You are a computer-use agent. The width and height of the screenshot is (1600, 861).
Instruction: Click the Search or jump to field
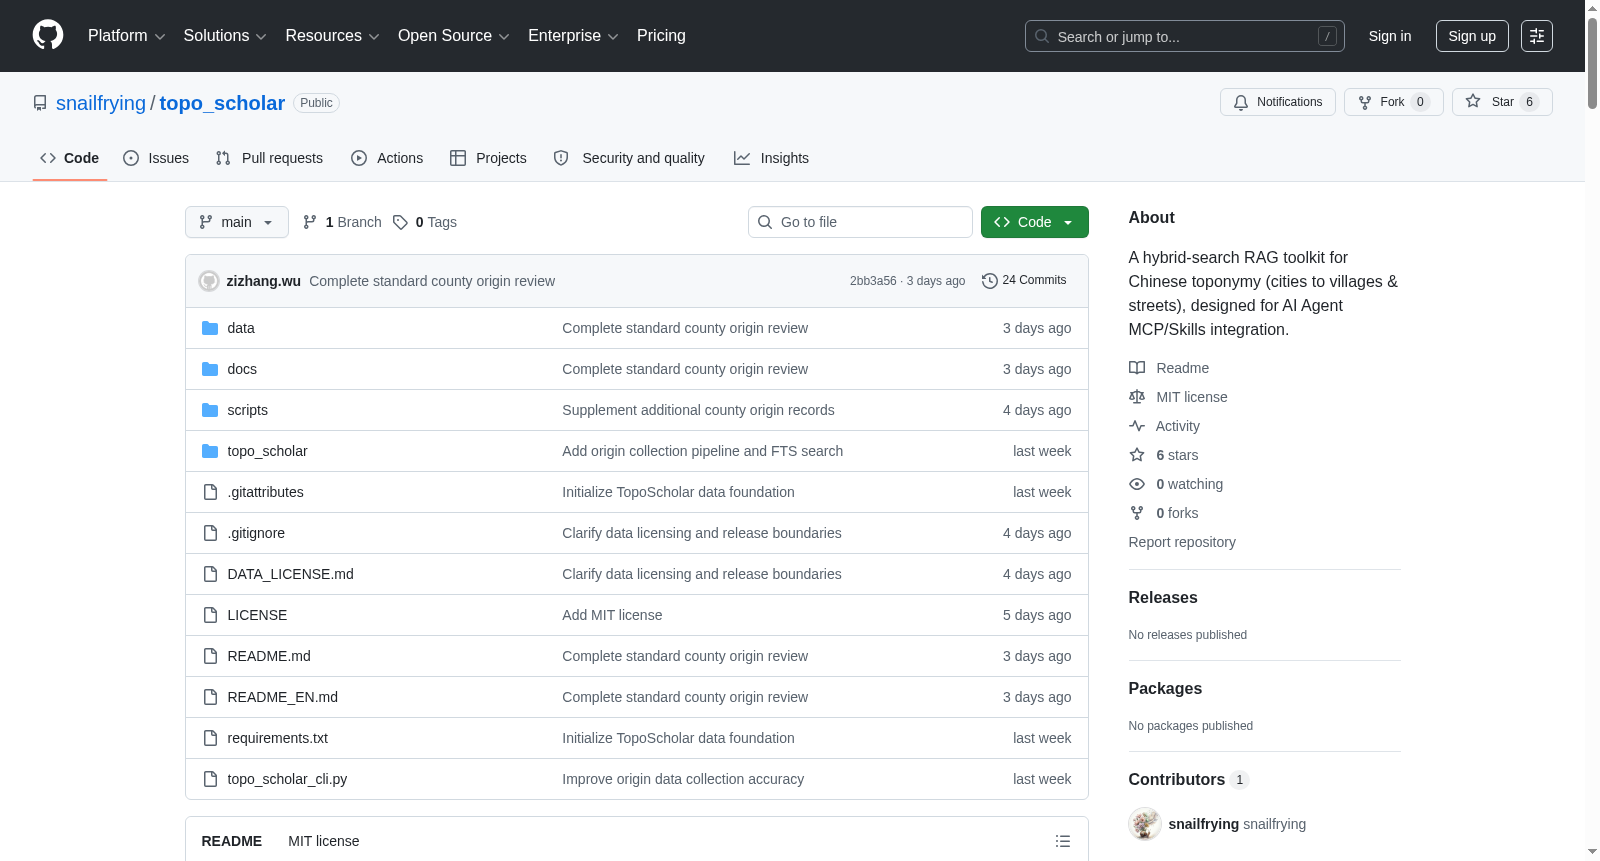click(1185, 36)
